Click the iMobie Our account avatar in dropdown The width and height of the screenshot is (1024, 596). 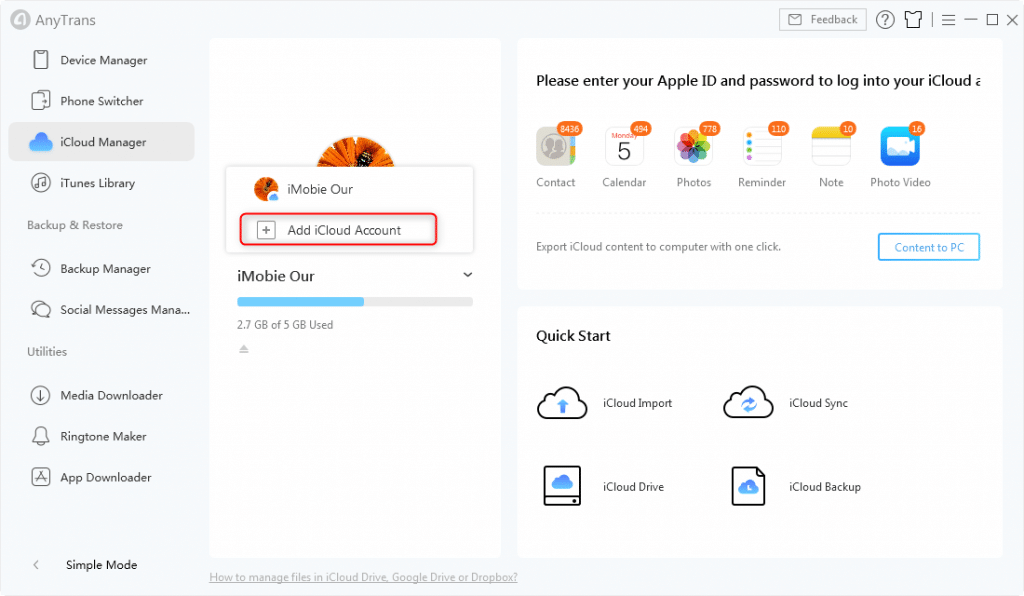pos(266,189)
